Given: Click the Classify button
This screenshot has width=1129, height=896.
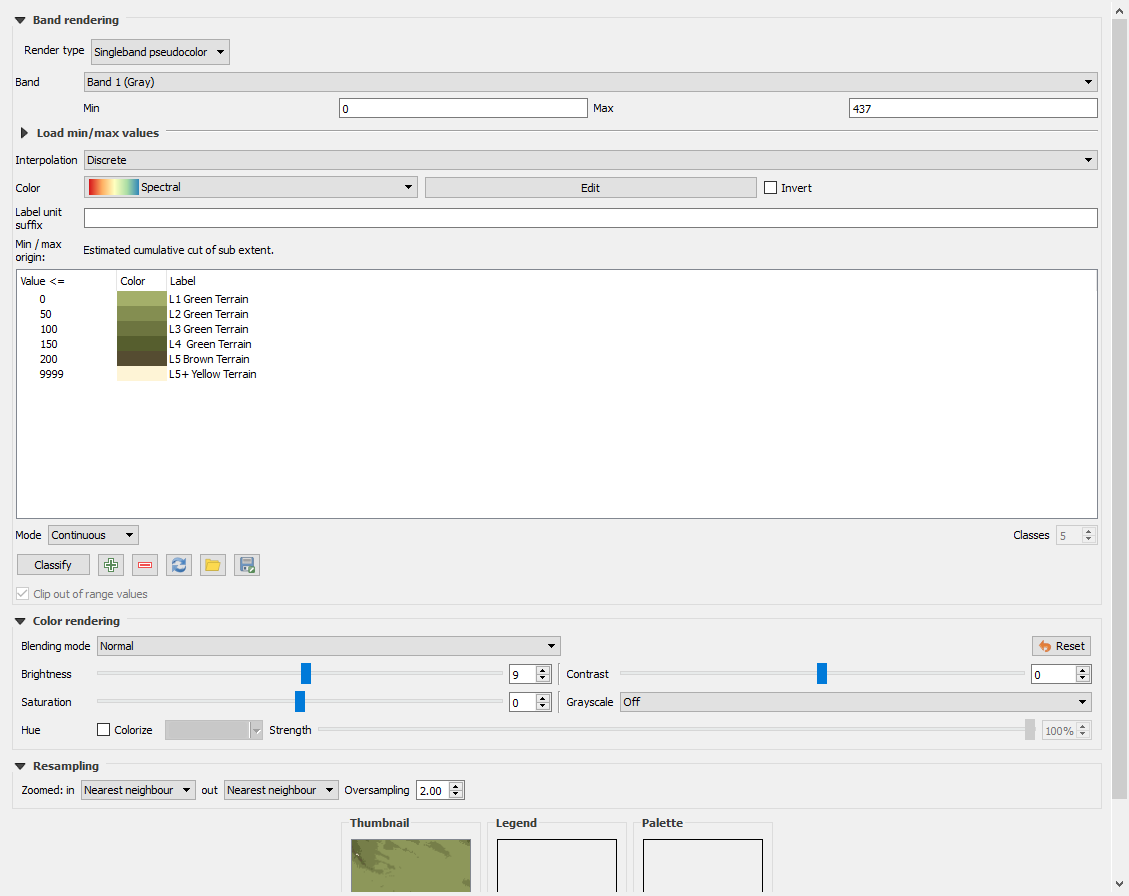Looking at the screenshot, I should point(52,565).
